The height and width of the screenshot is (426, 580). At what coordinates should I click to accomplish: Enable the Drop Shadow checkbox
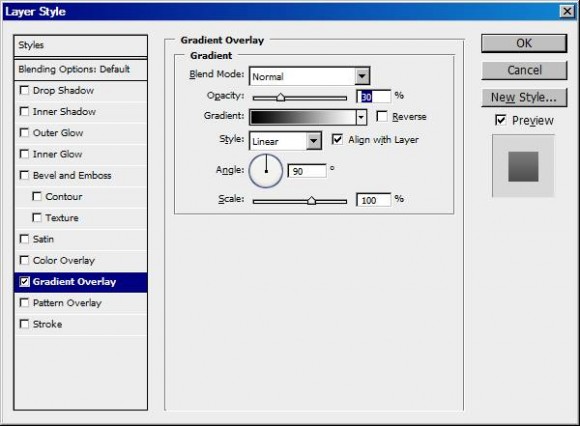tap(24, 90)
